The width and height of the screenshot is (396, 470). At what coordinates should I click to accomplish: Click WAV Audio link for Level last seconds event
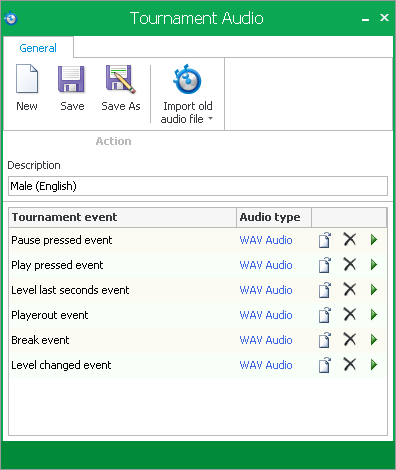[x=266, y=290]
